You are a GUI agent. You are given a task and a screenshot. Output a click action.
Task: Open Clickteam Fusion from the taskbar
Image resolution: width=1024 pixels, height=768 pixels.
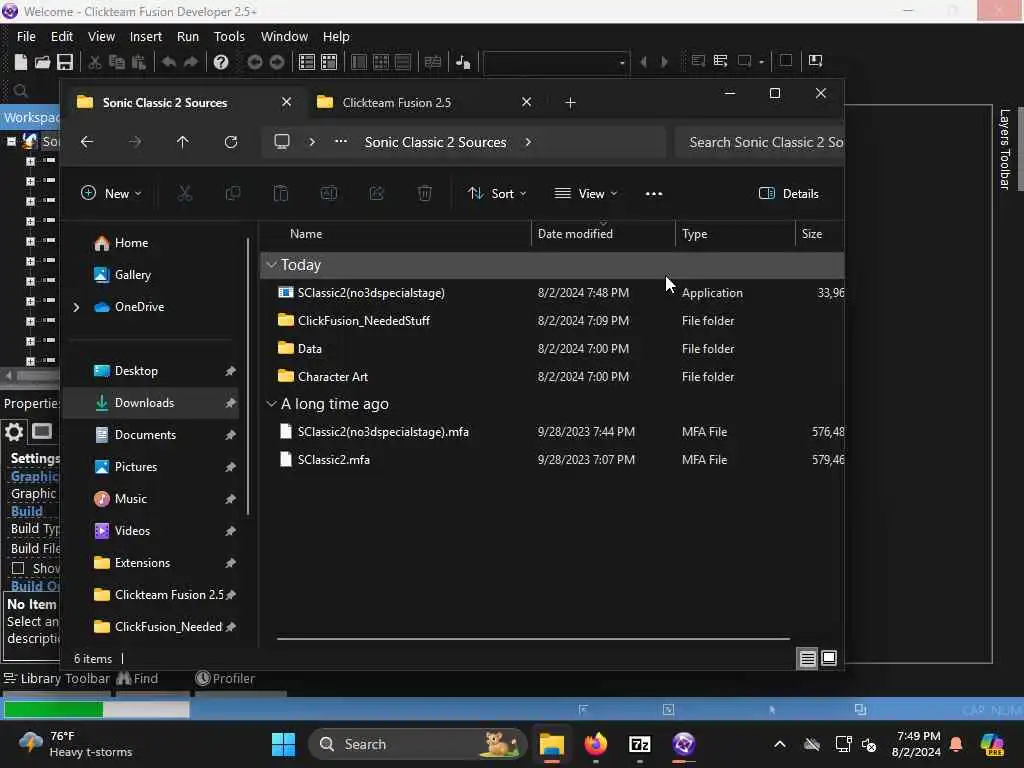(684, 744)
